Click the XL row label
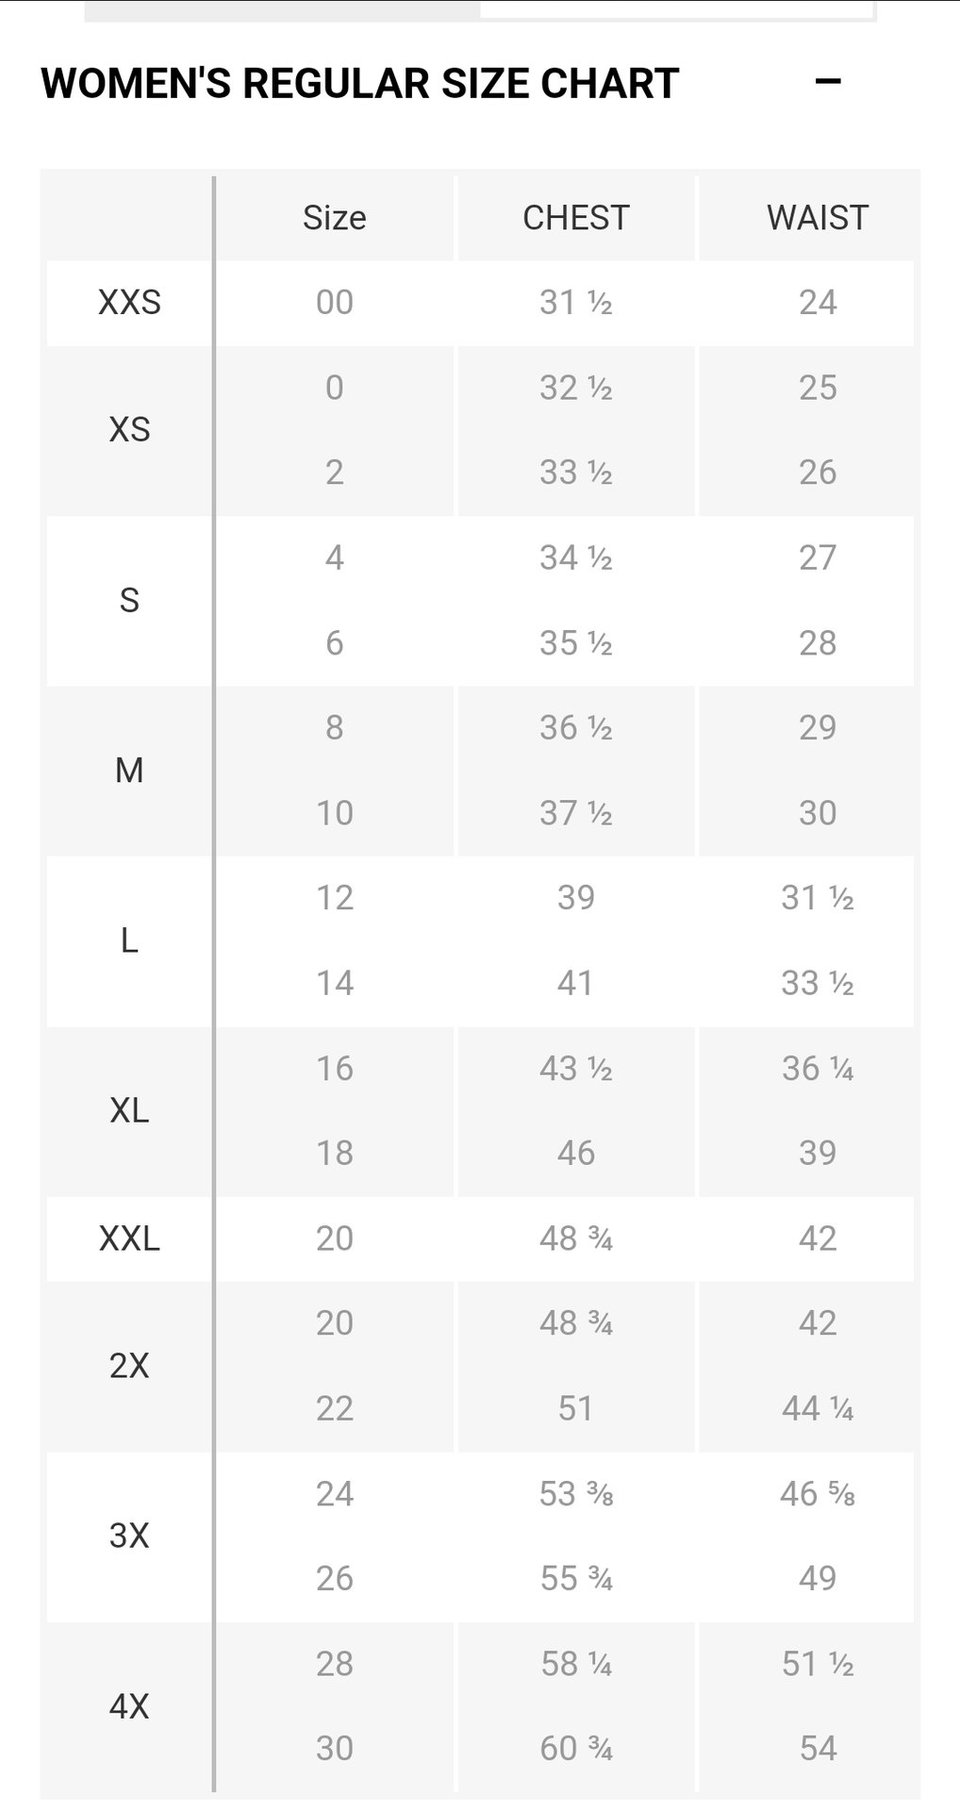The width and height of the screenshot is (960, 1811). [x=129, y=1111]
